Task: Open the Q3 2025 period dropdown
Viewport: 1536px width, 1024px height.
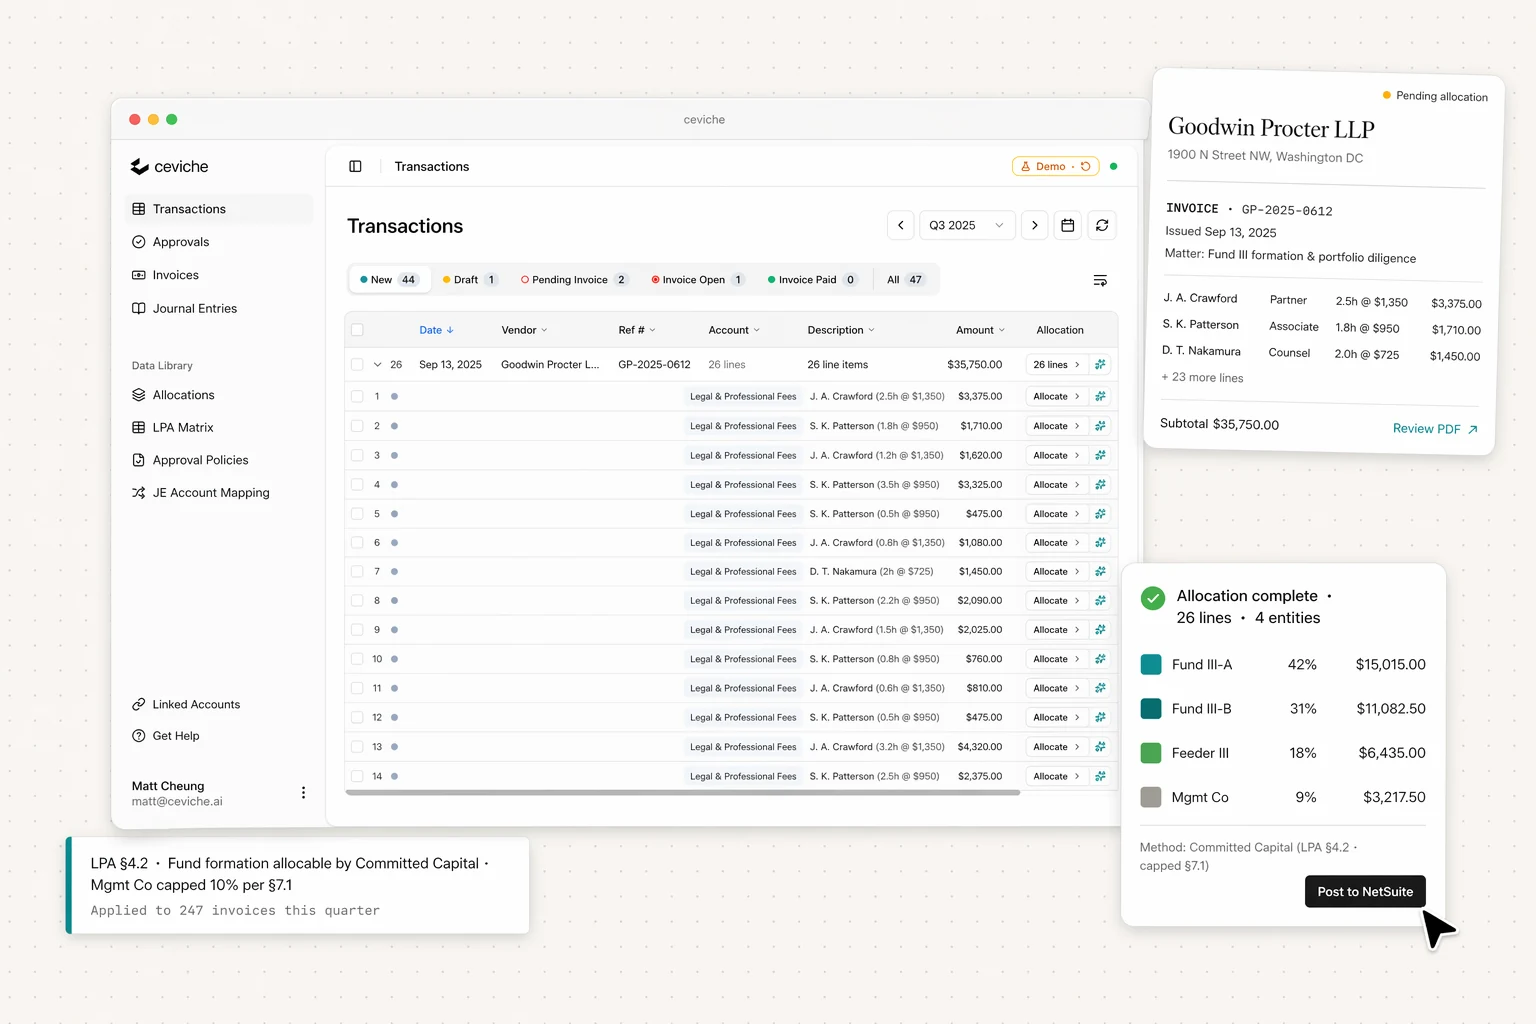Action: [x=966, y=225]
